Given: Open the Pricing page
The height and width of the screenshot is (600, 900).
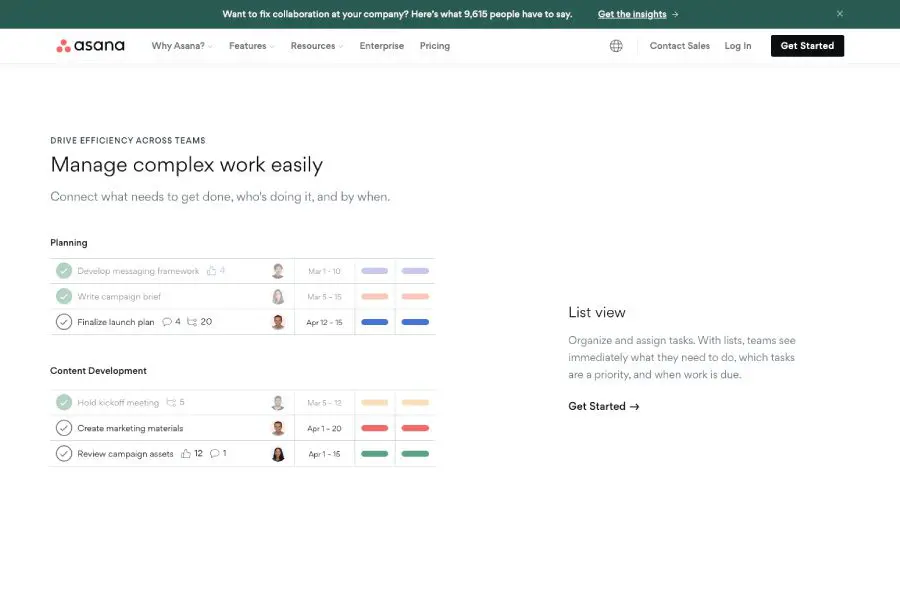Looking at the screenshot, I should pos(435,46).
